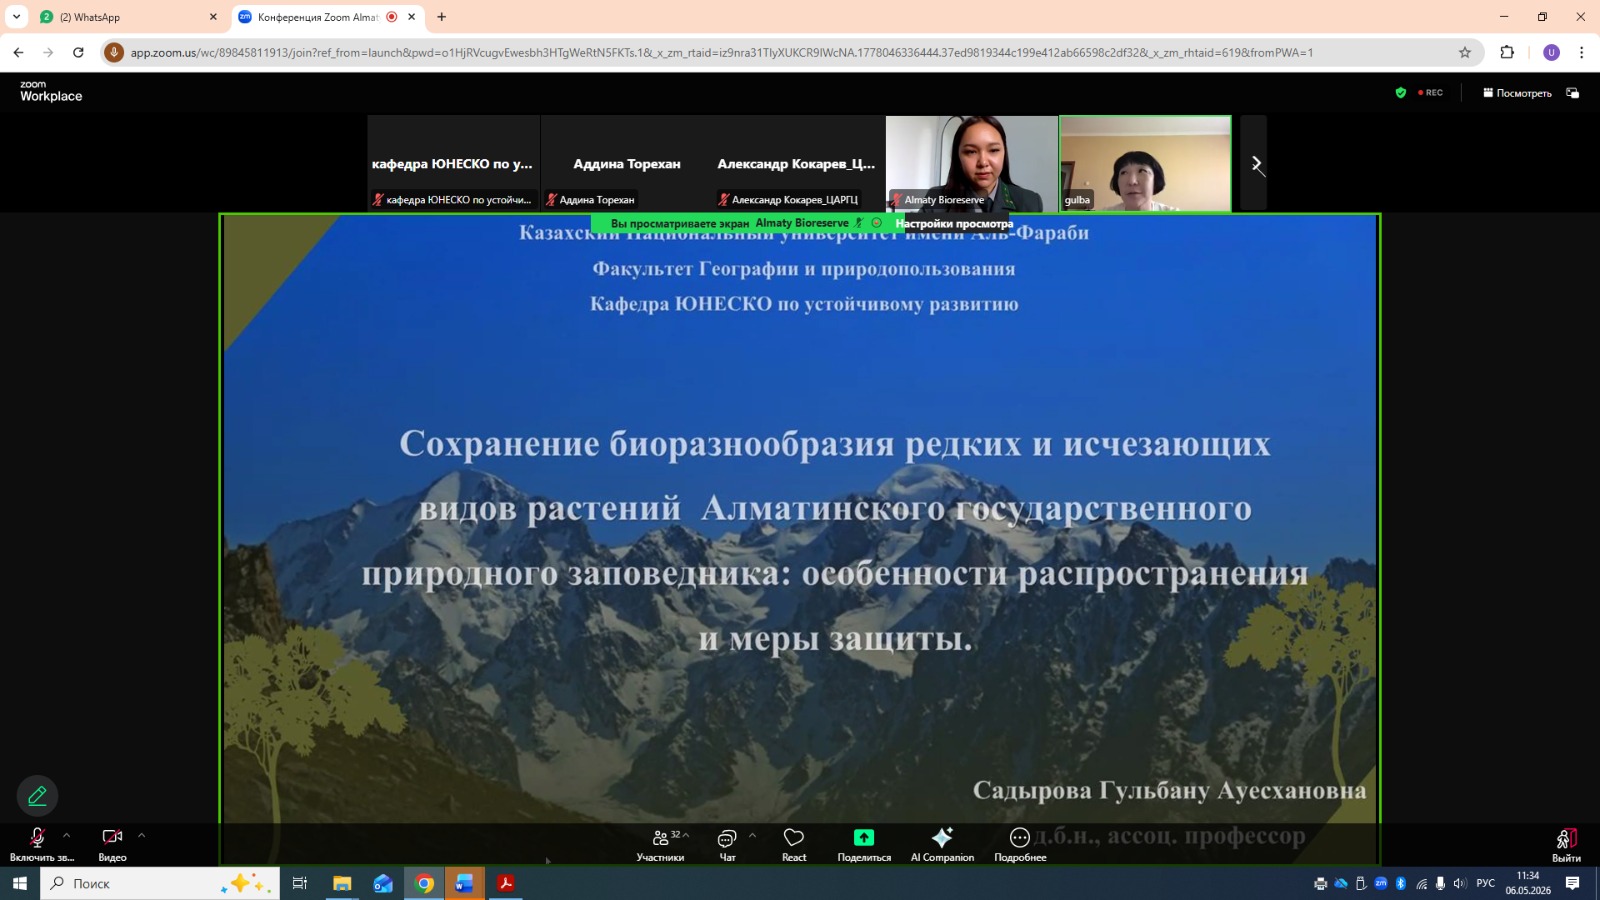Leave the meeting with Выйти

click(x=1566, y=844)
